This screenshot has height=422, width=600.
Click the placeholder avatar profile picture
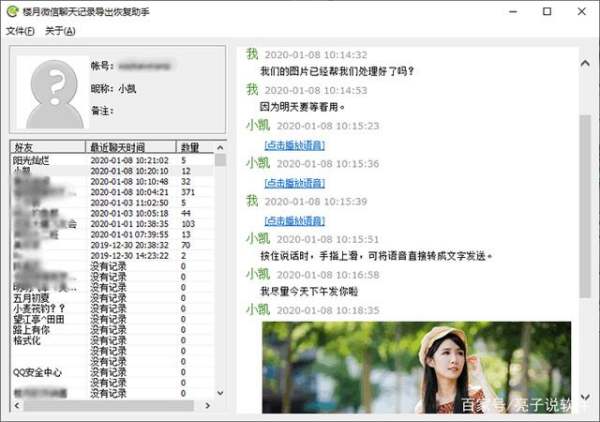click(53, 92)
